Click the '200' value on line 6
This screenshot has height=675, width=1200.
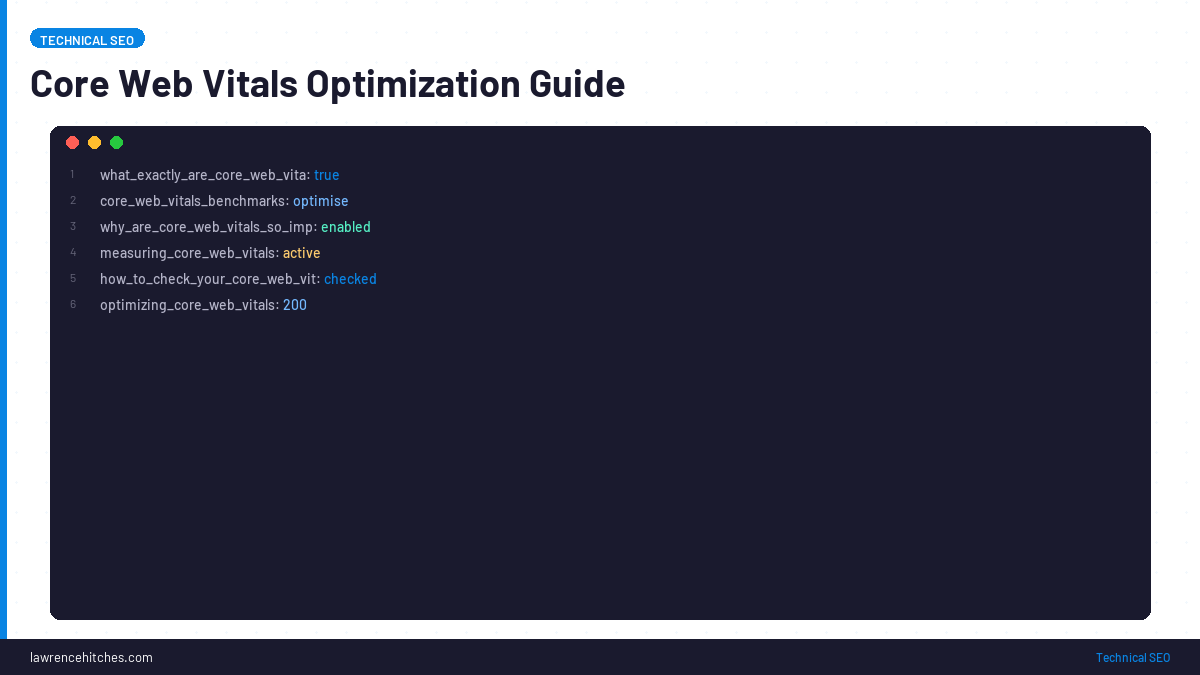pos(294,304)
